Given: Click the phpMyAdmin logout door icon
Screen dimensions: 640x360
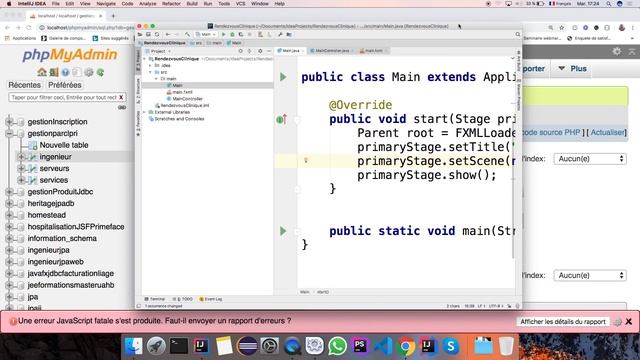Looking at the screenshot, I should (x=53, y=72).
